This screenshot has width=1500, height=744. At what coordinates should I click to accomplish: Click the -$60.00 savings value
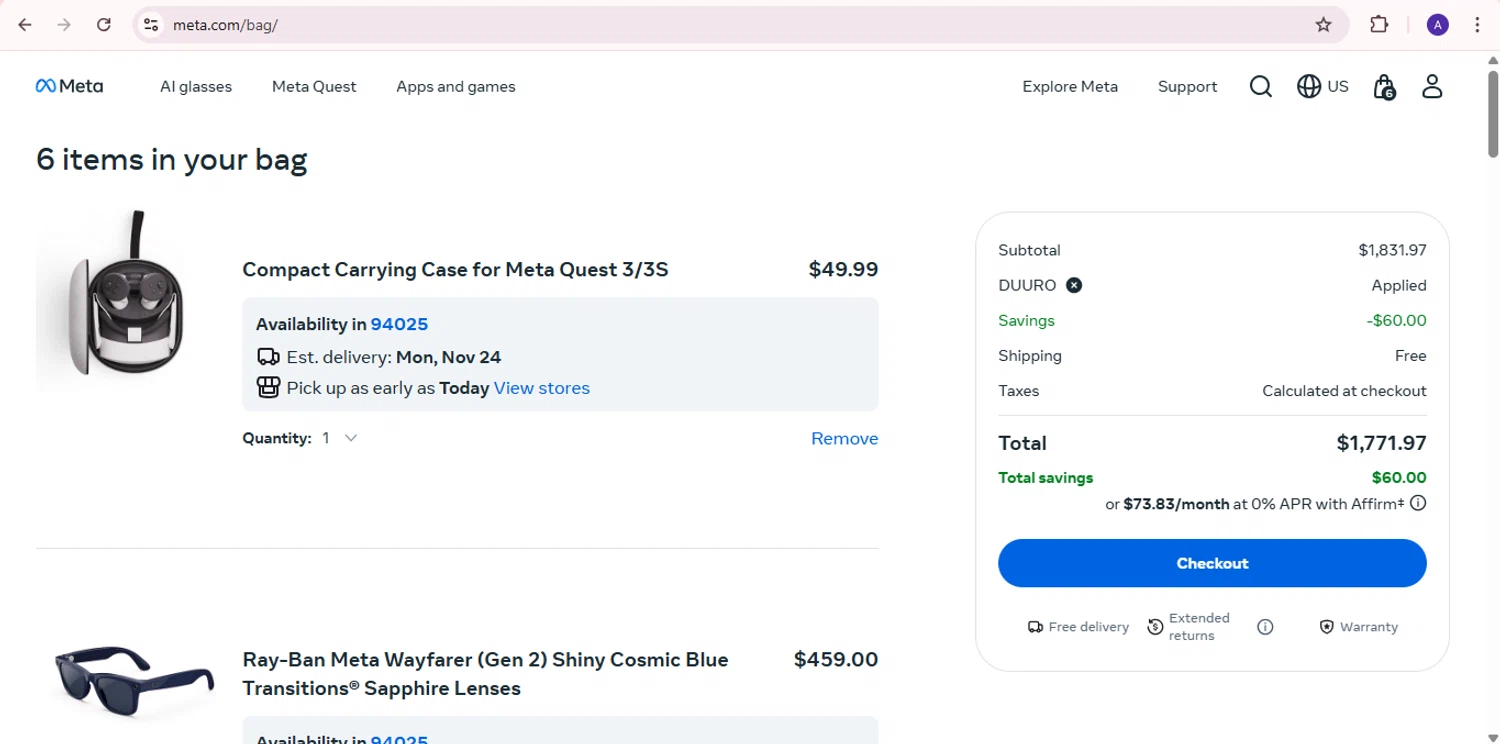(1397, 321)
